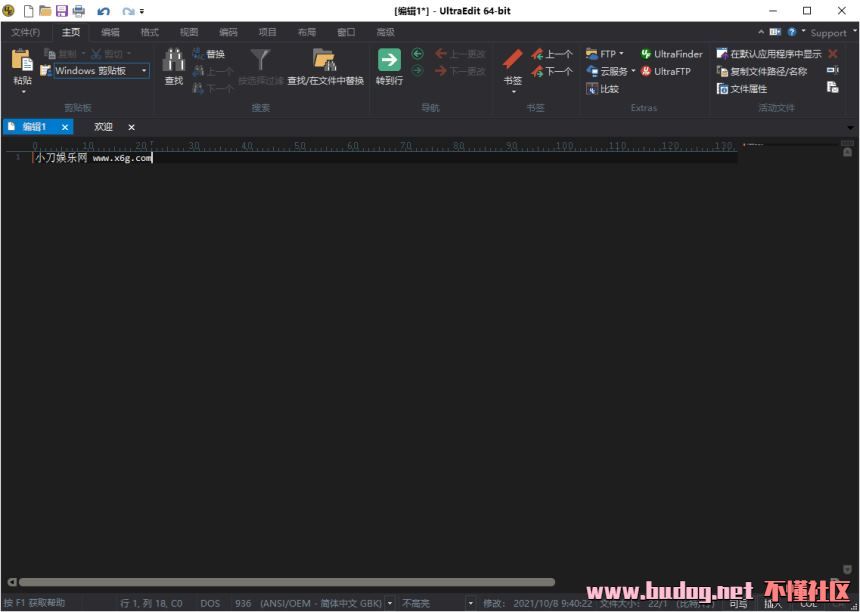Click the horizontal scrollbar at editor bottom

tap(286, 582)
